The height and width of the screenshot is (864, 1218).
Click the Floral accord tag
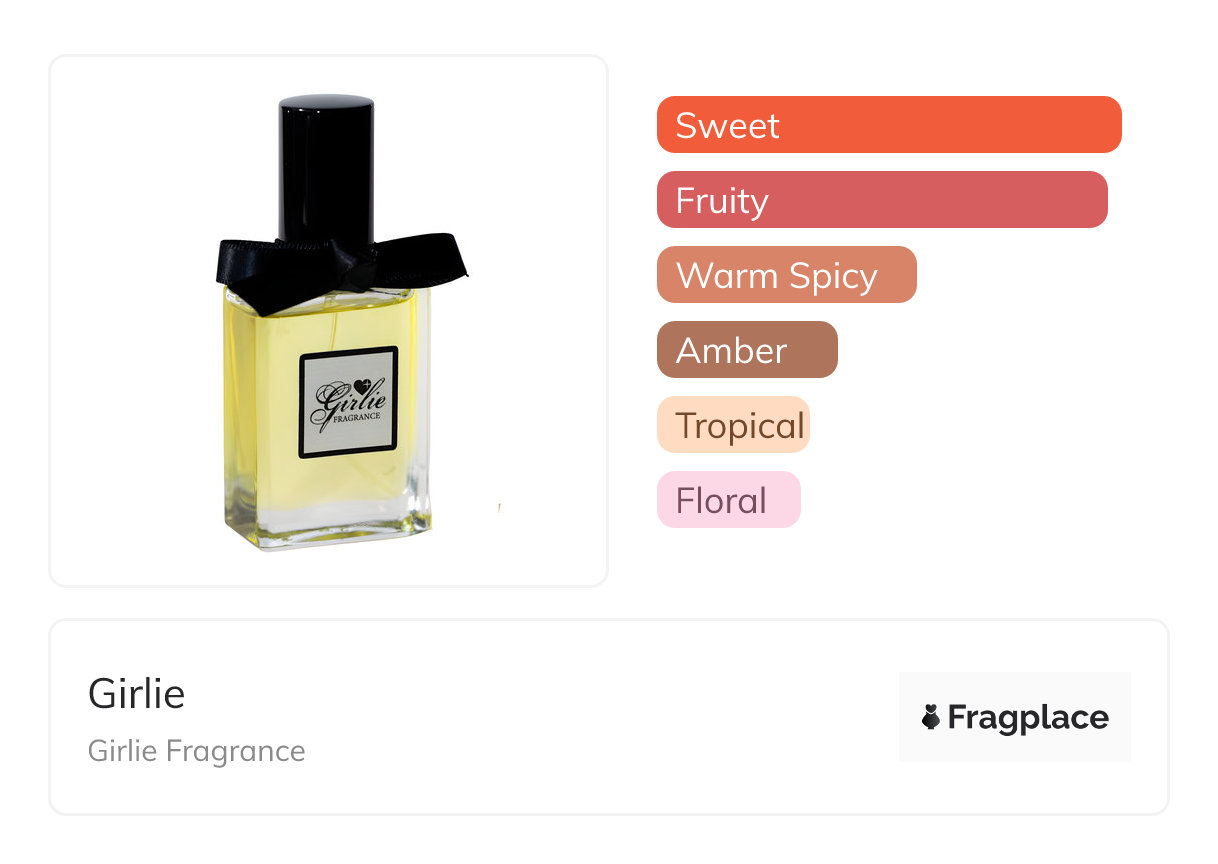[x=729, y=500]
